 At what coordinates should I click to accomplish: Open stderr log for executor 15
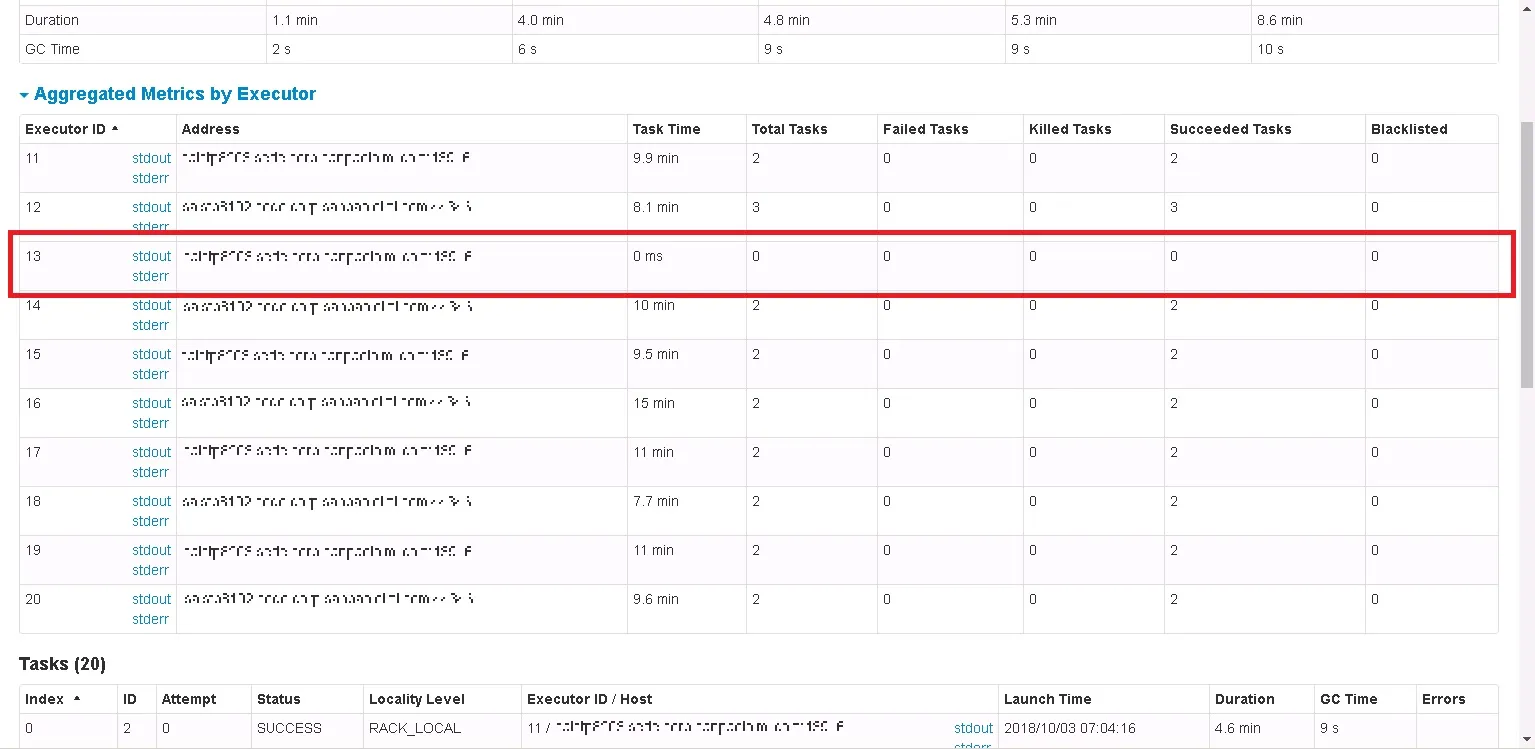click(x=150, y=374)
